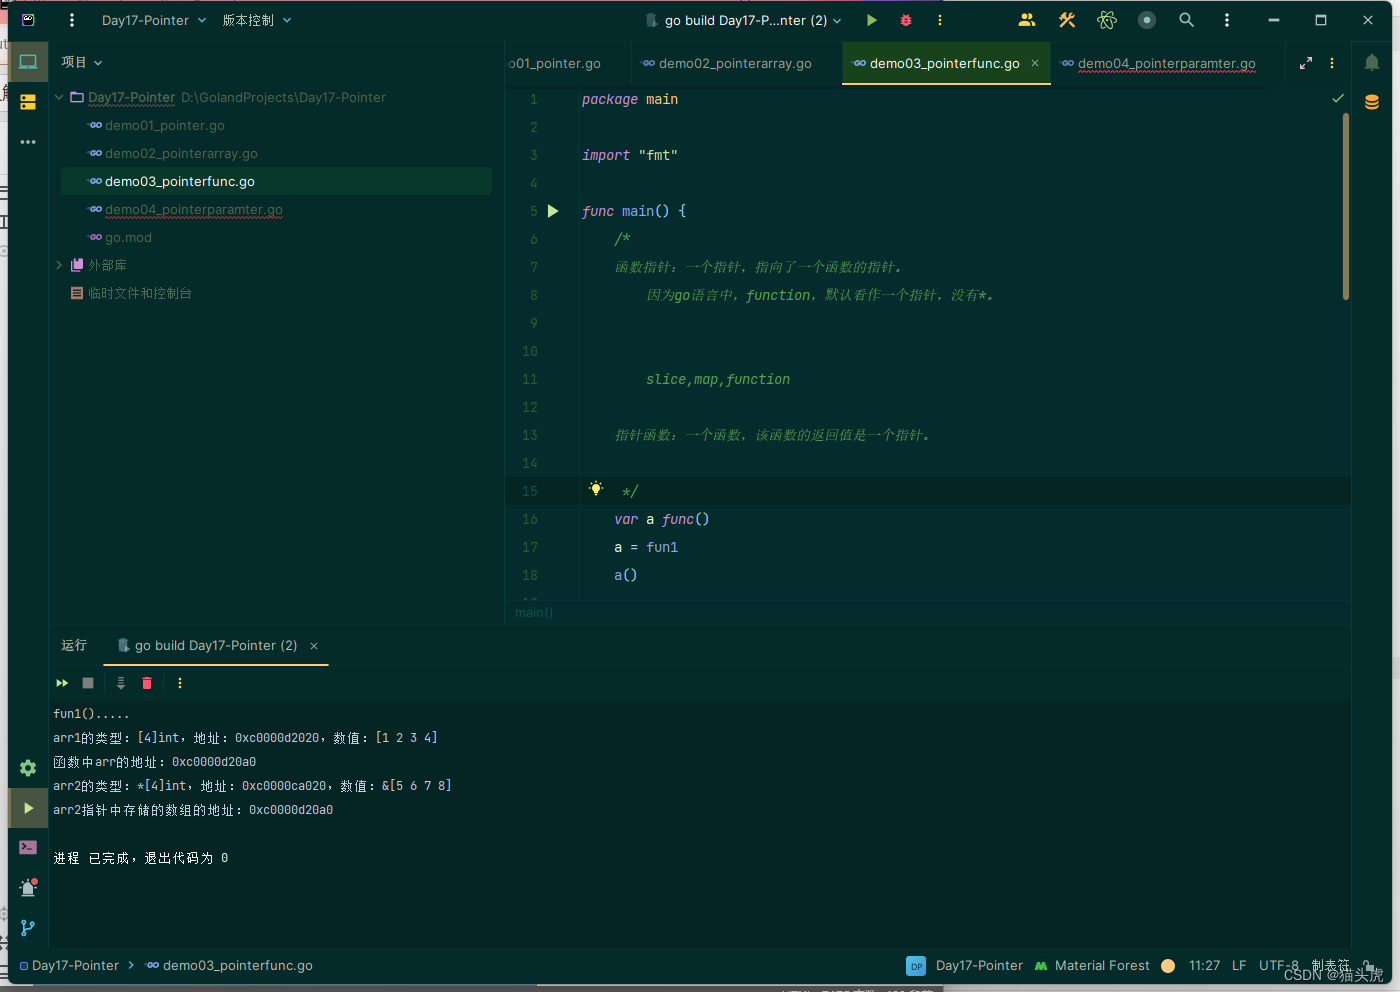1400x992 pixels.
Task: Open the Run tool window icon in the left sidebar
Action: [x=28, y=808]
